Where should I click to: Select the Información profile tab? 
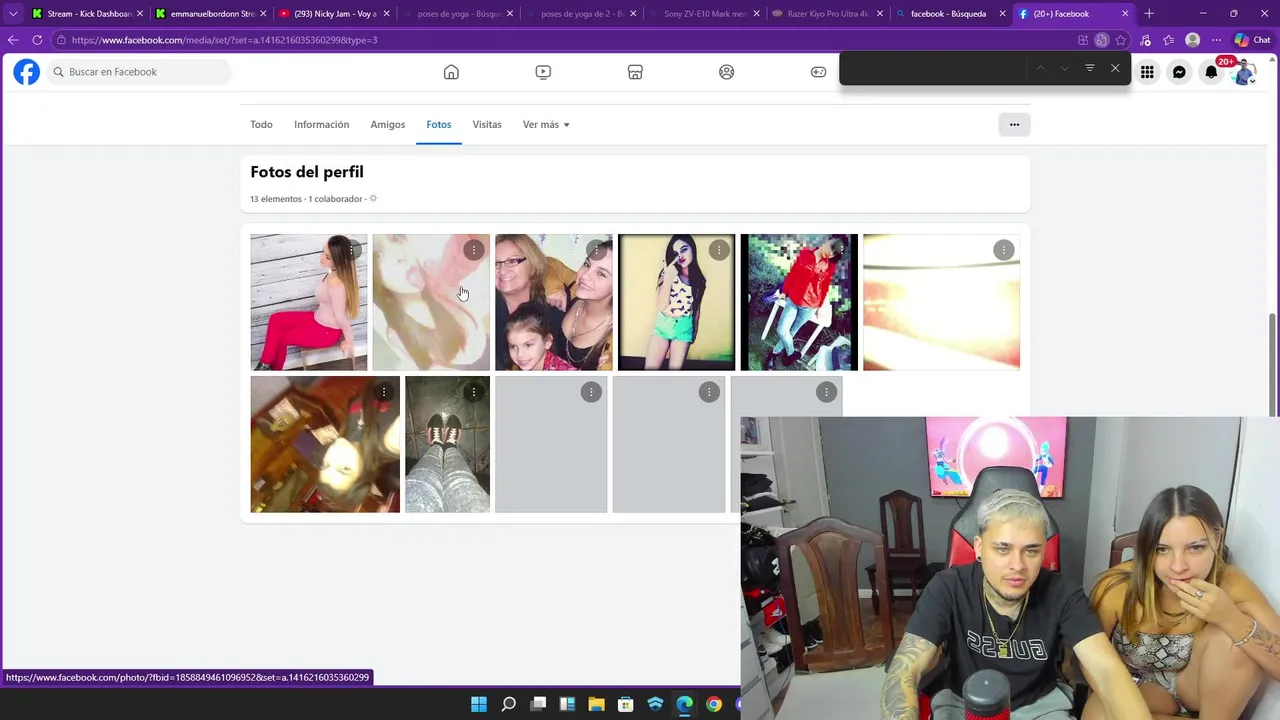[x=321, y=125]
